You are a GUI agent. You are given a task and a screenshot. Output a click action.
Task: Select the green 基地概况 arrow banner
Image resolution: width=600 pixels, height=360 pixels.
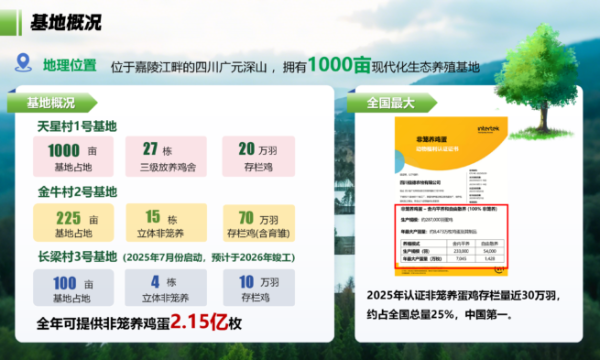52,103
